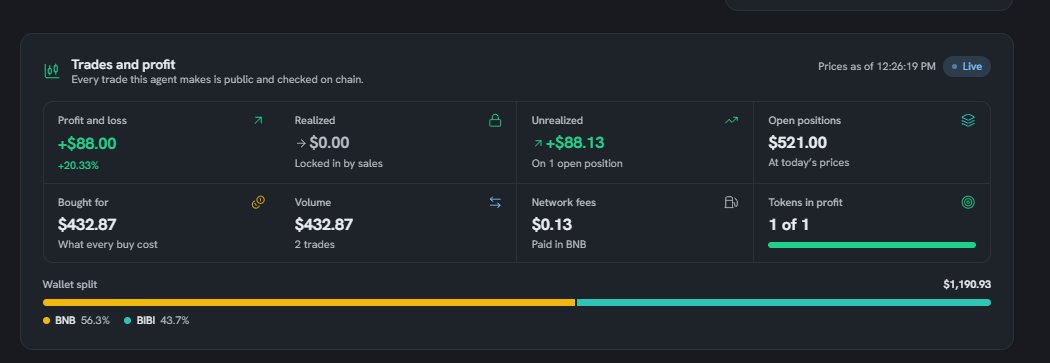The height and width of the screenshot is (363, 1050).
Task: Click the lock icon in the Realized card
Action: coord(495,121)
